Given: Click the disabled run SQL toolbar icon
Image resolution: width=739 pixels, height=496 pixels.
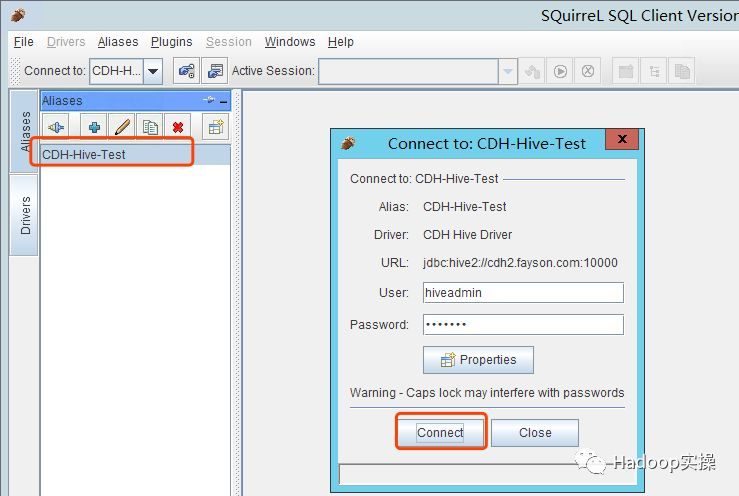Looking at the screenshot, I should (x=560, y=72).
